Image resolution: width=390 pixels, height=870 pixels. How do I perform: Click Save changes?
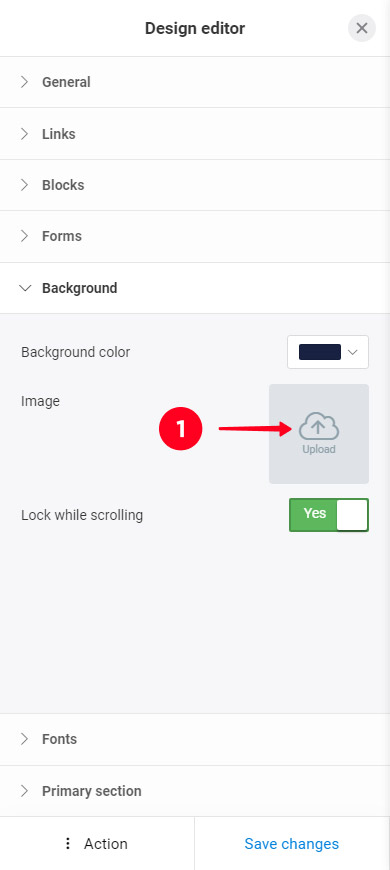click(292, 843)
